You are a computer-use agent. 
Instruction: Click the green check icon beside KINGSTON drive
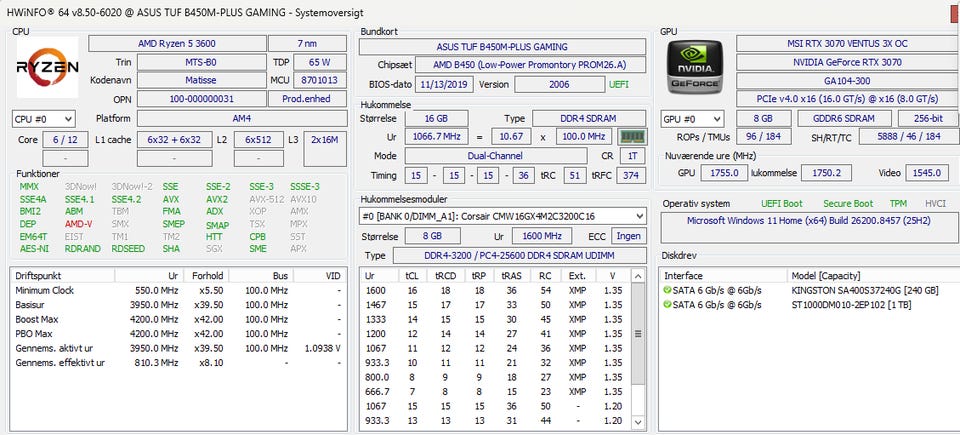(x=667, y=290)
